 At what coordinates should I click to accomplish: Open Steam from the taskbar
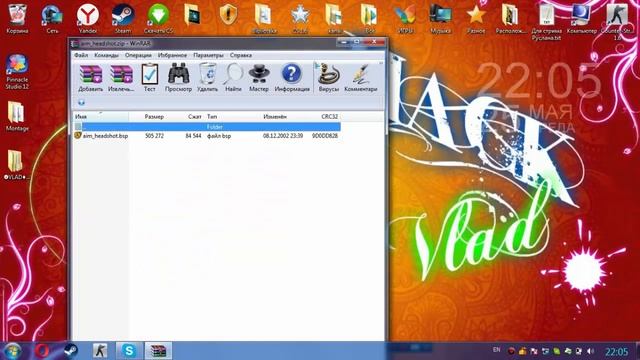[x=71, y=351]
